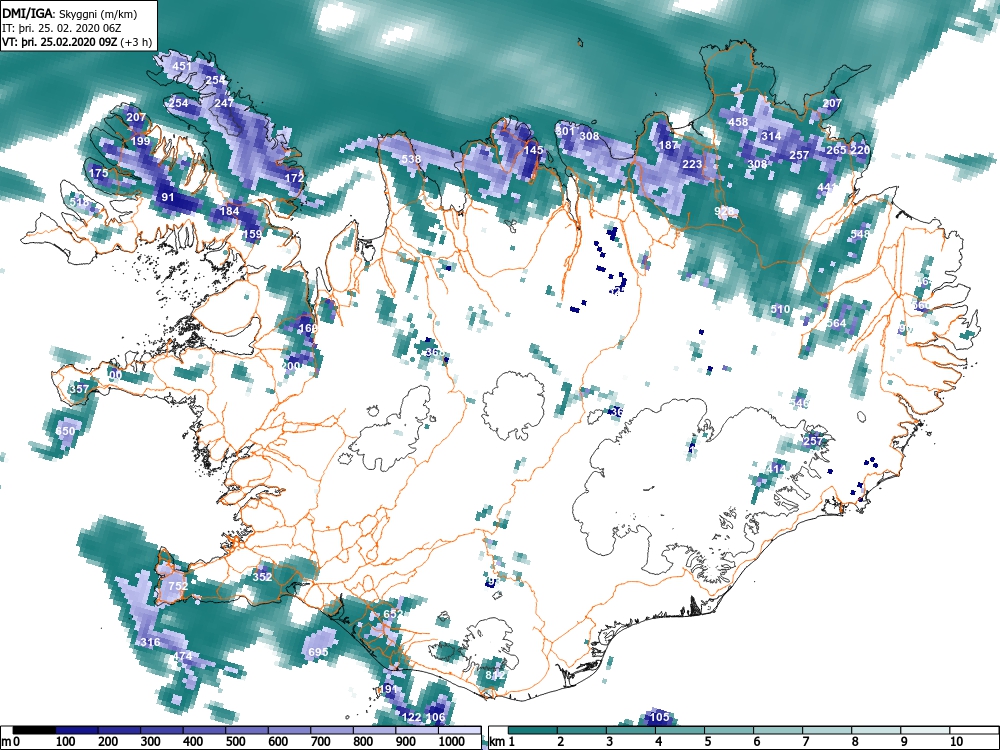Click the 'DMI/IGA: Skyggni (m/km)' title text
Viewport: 1000px width, 750px height.
(70, 14)
